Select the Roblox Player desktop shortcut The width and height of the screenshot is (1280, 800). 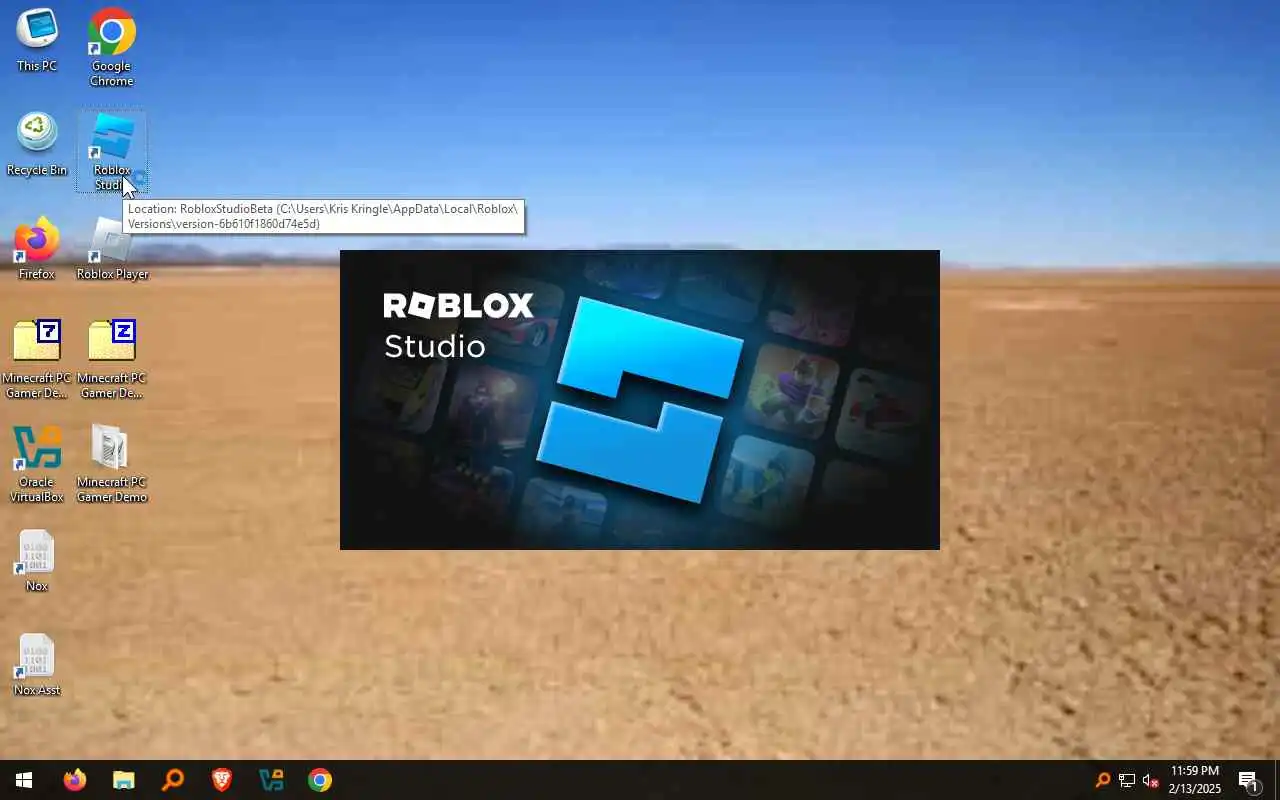[x=112, y=249]
